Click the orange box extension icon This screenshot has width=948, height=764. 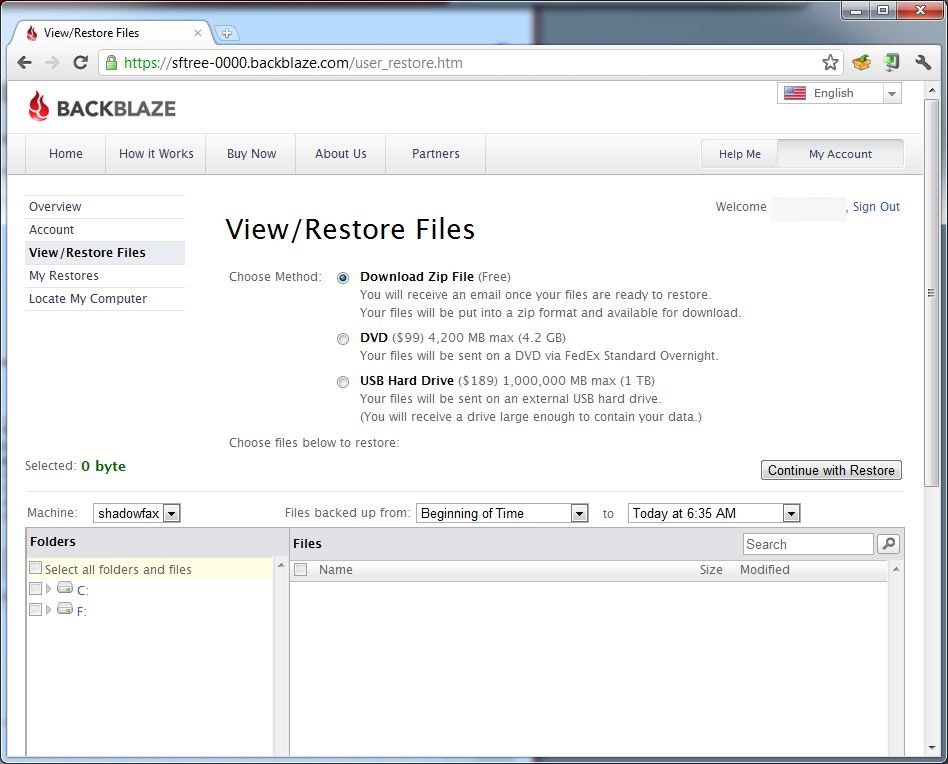[x=862, y=62]
